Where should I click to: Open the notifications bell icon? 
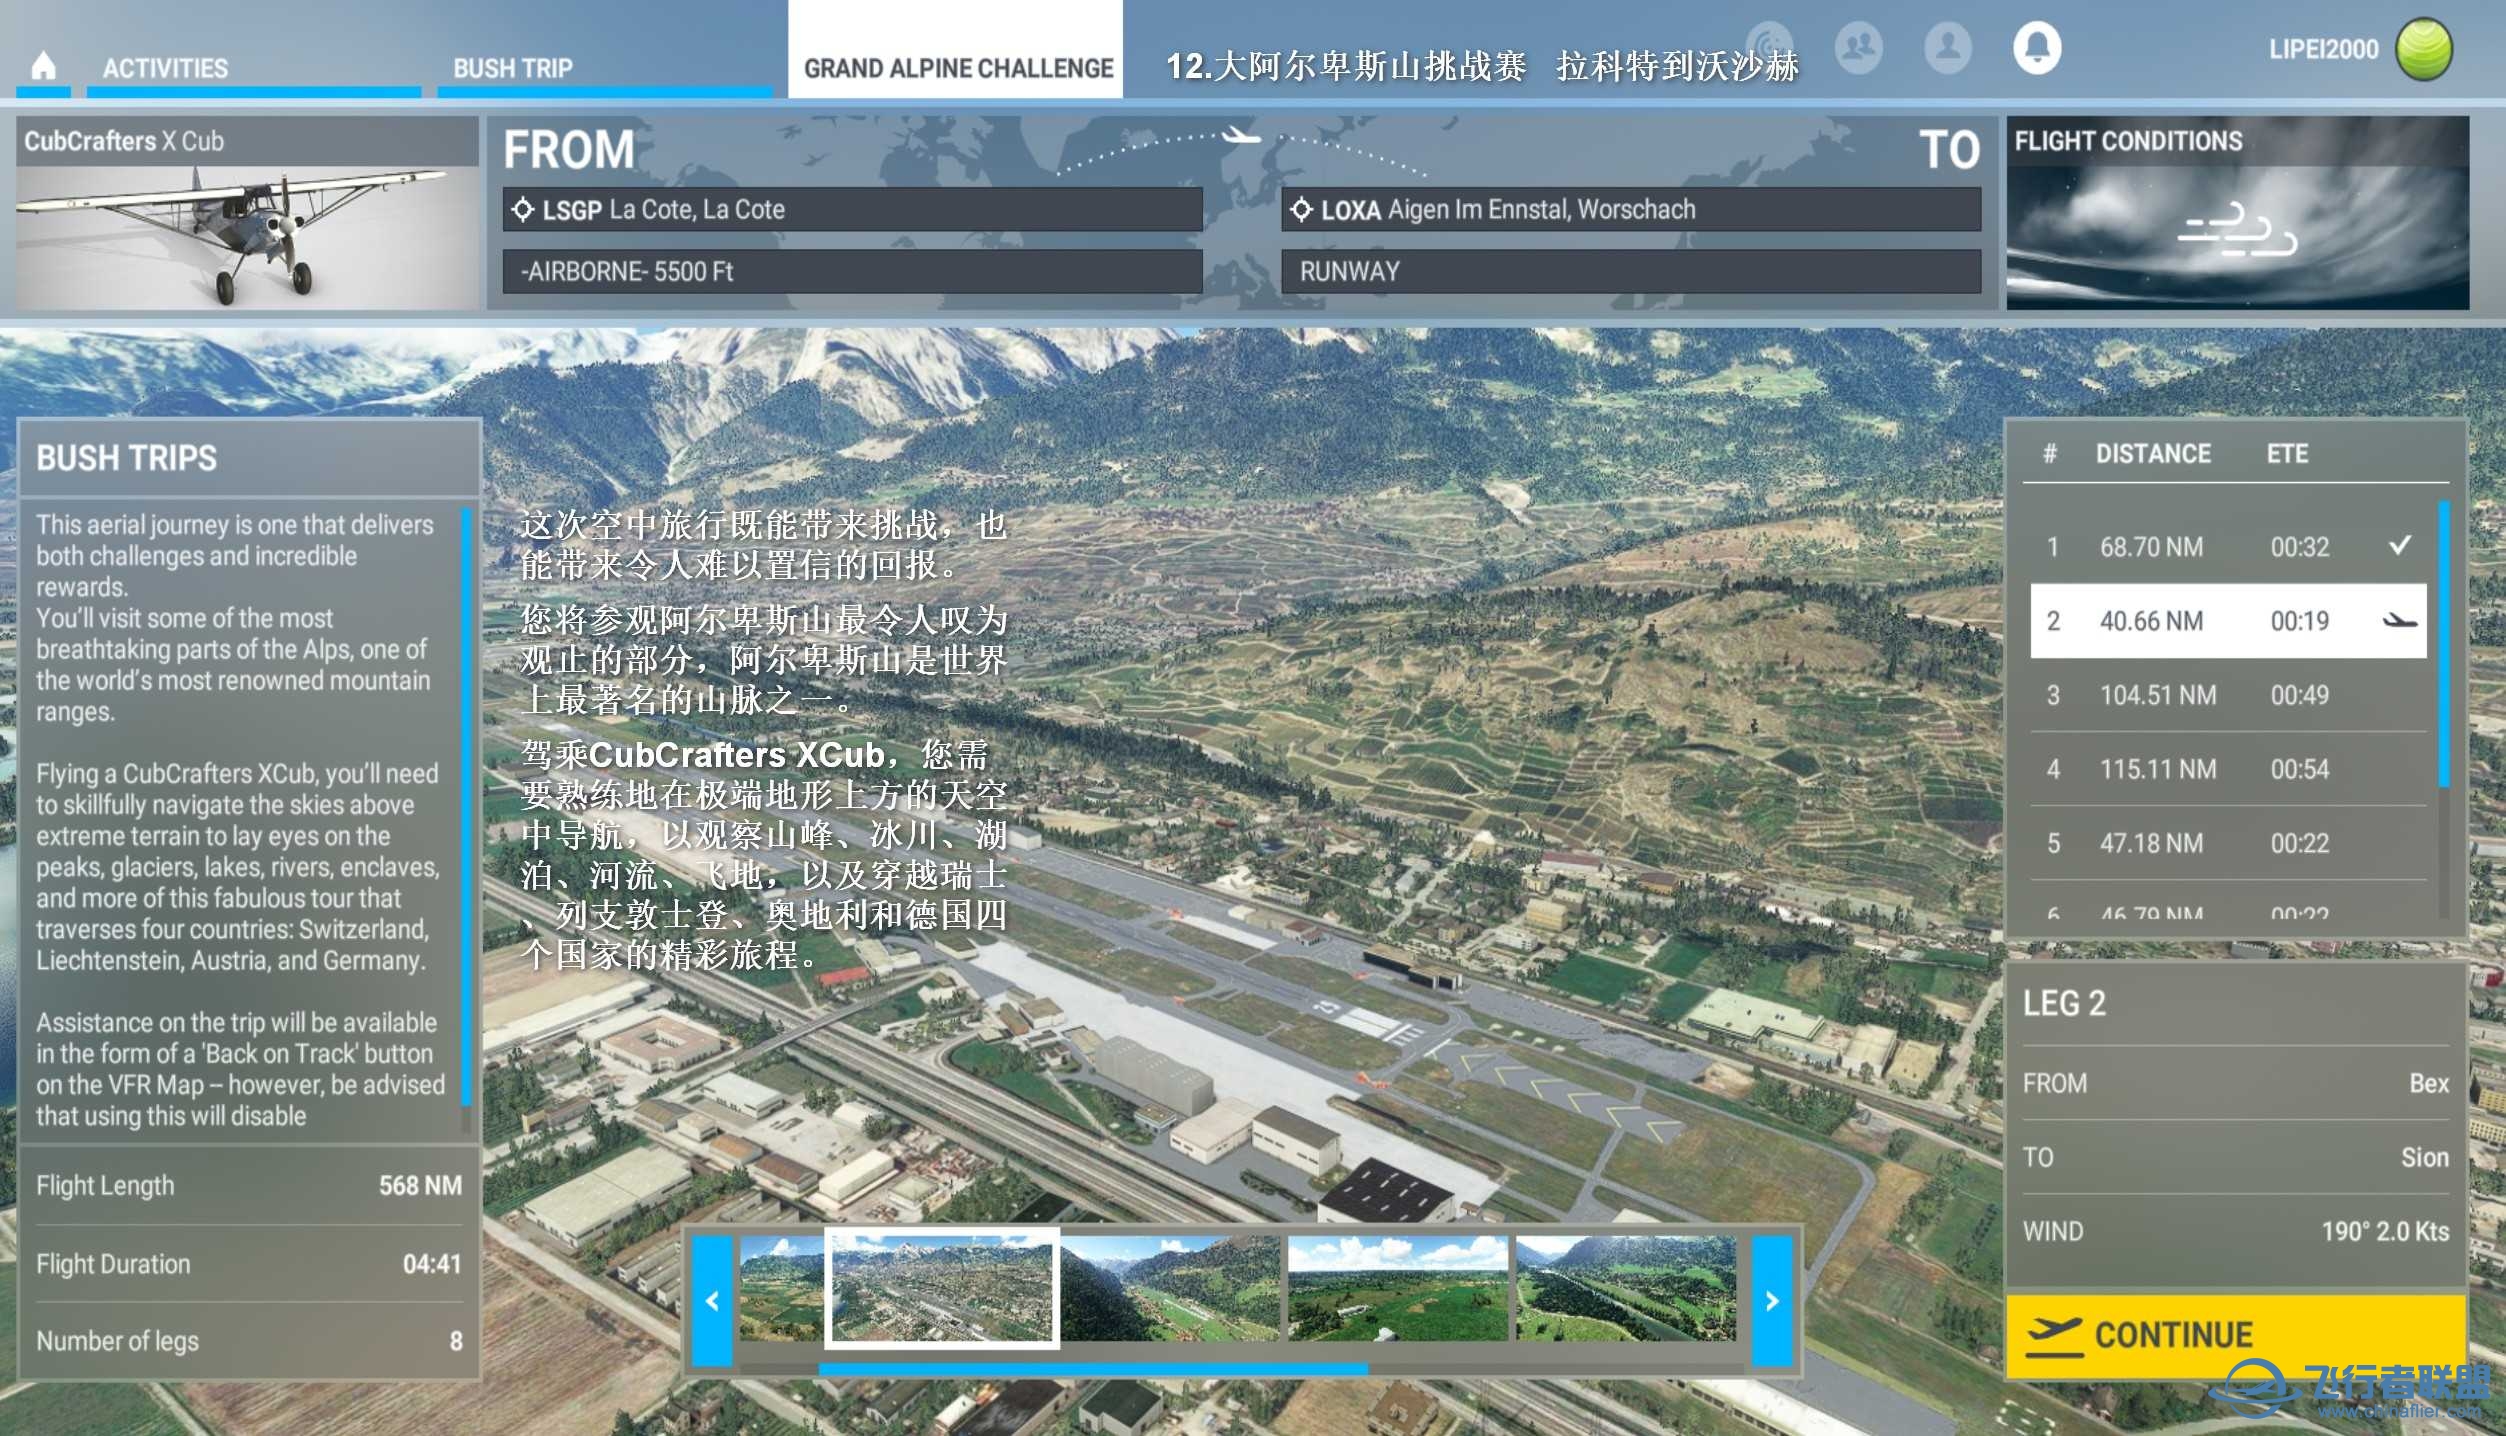click(x=2037, y=46)
